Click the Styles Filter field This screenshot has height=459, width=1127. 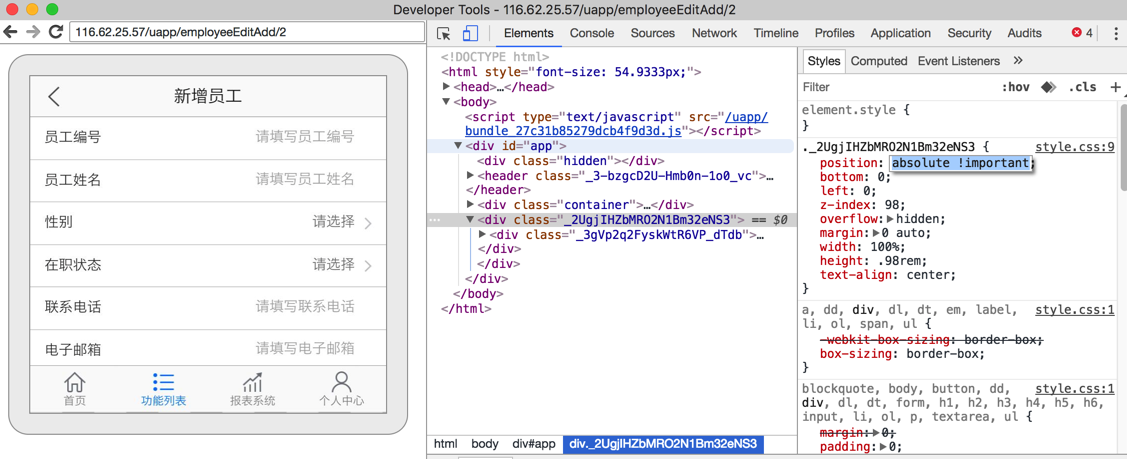coord(898,87)
